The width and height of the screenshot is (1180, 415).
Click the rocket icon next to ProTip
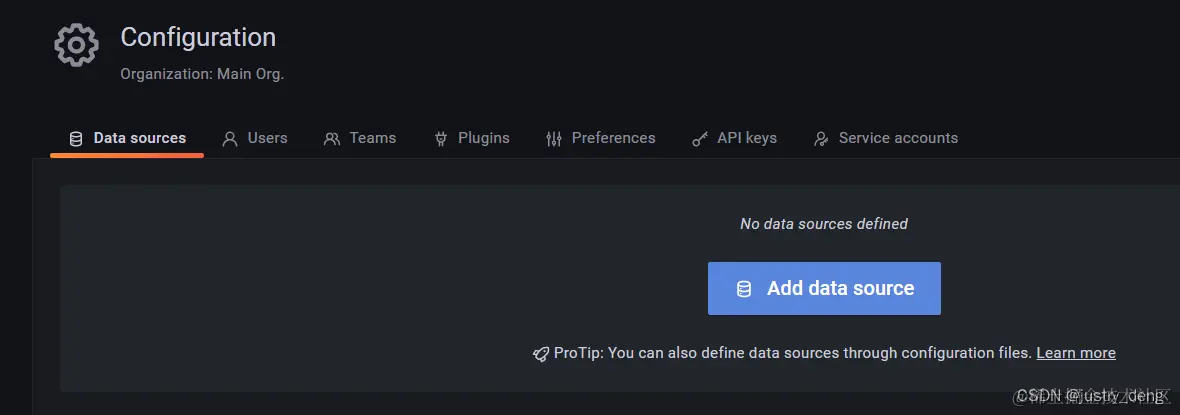click(541, 354)
